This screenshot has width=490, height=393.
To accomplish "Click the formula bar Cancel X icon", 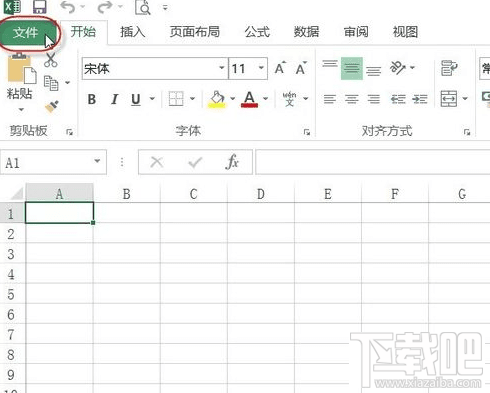I will pyautogui.click(x=157, y=162).
